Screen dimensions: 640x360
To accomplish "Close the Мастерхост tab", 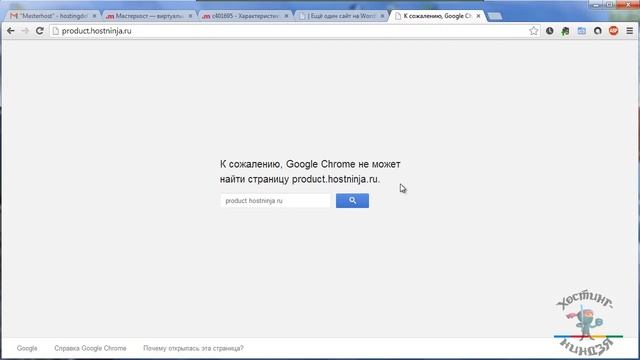I will click(x=190, y=16).
